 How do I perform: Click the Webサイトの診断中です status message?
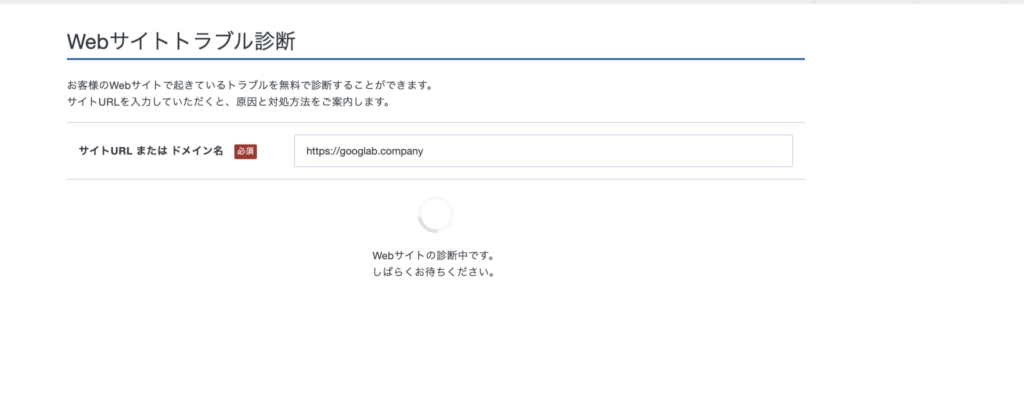tap(433, 255)
